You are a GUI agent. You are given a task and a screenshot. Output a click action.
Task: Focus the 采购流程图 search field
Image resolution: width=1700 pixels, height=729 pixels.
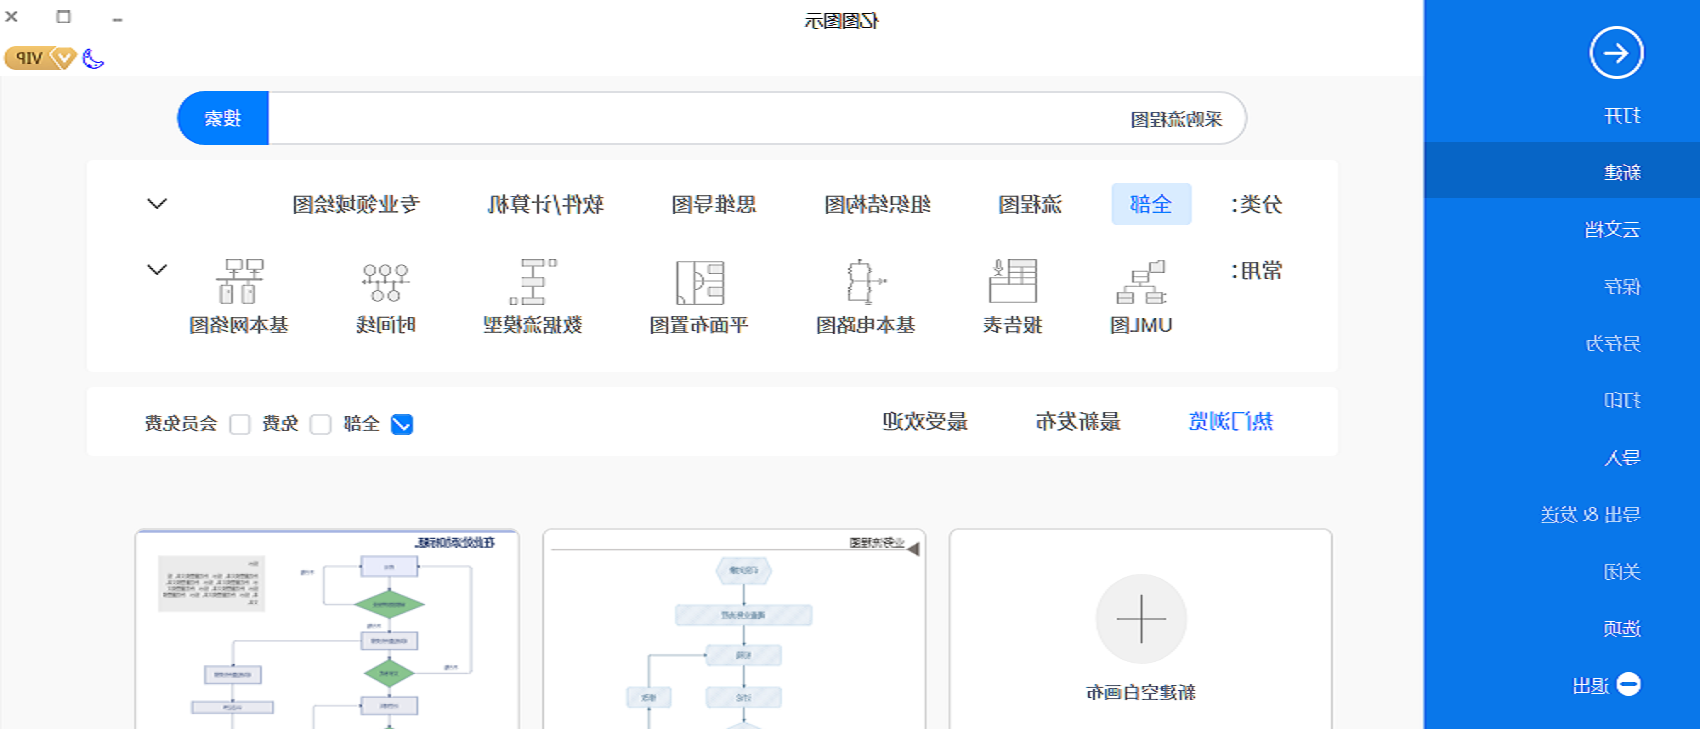[757, 118]
